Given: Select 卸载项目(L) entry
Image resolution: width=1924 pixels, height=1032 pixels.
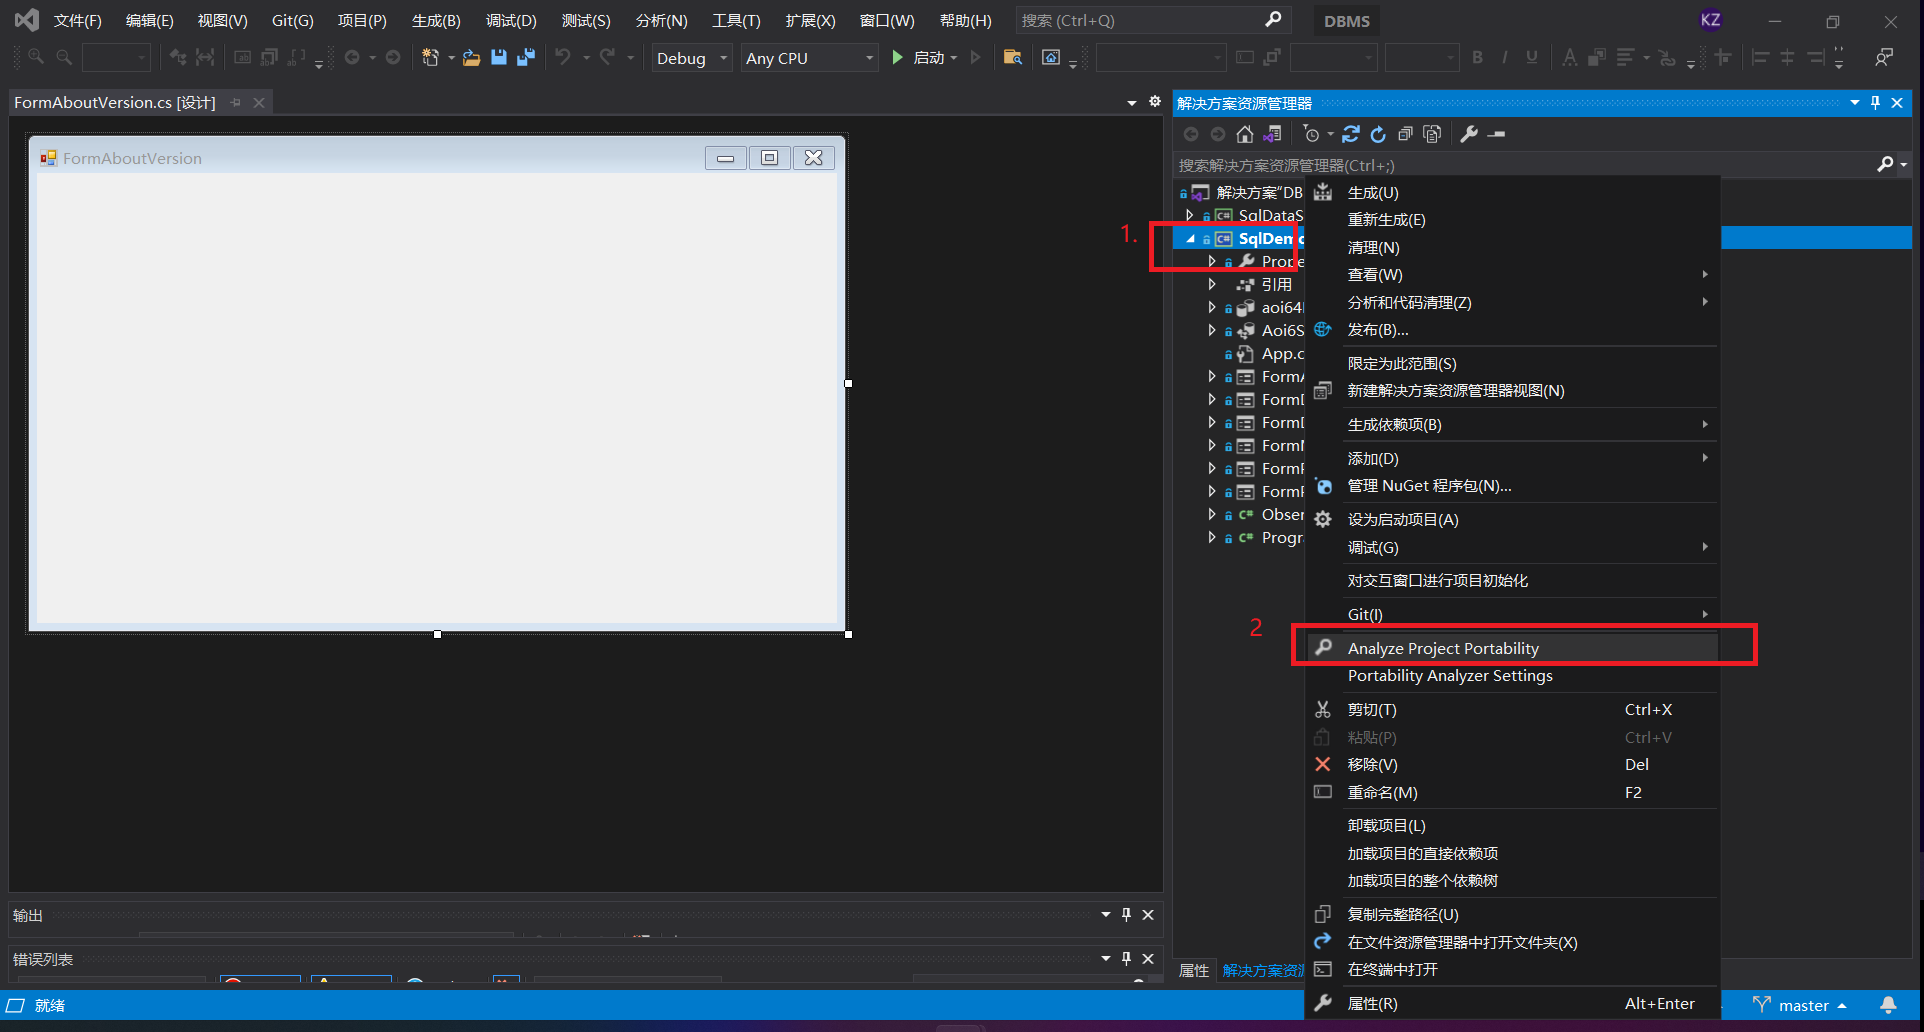Looking at the screenshot, I should (x=1512, y=826).
